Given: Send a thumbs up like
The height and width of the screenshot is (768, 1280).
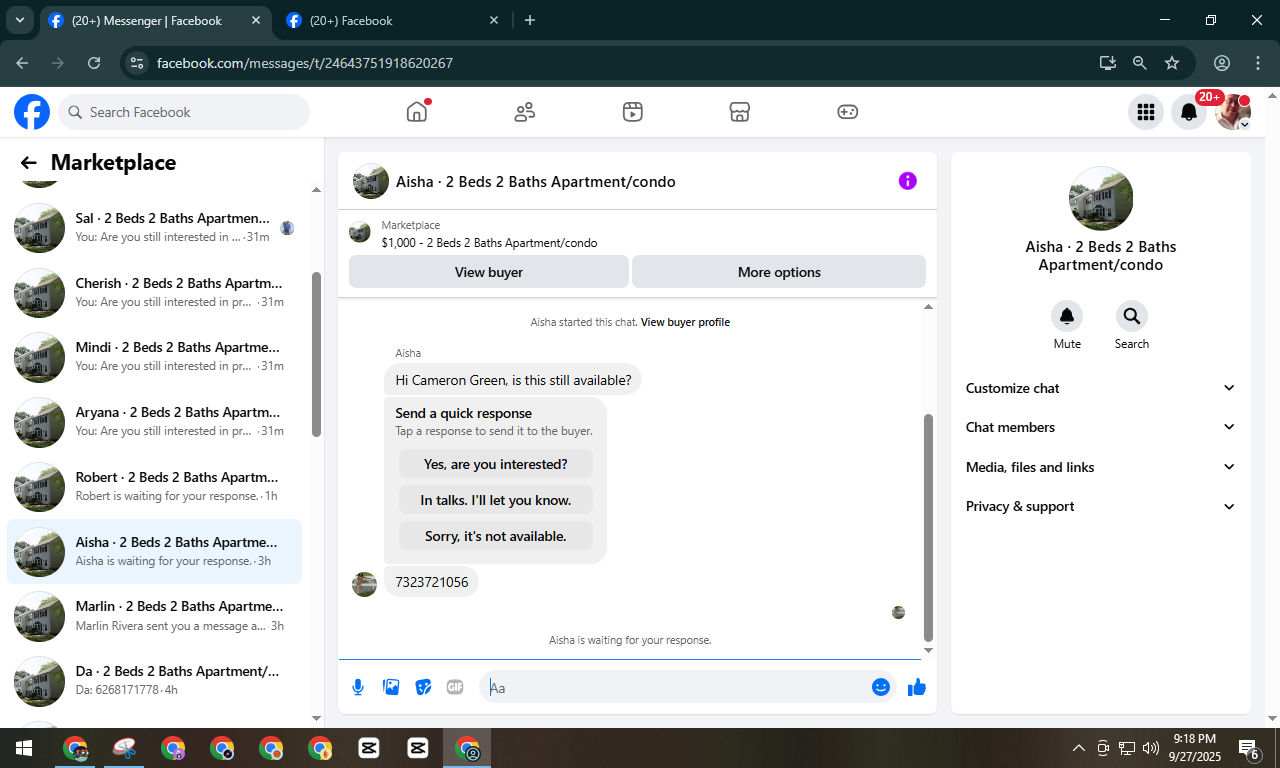Looking at the screenshot, I should point(917,687).
